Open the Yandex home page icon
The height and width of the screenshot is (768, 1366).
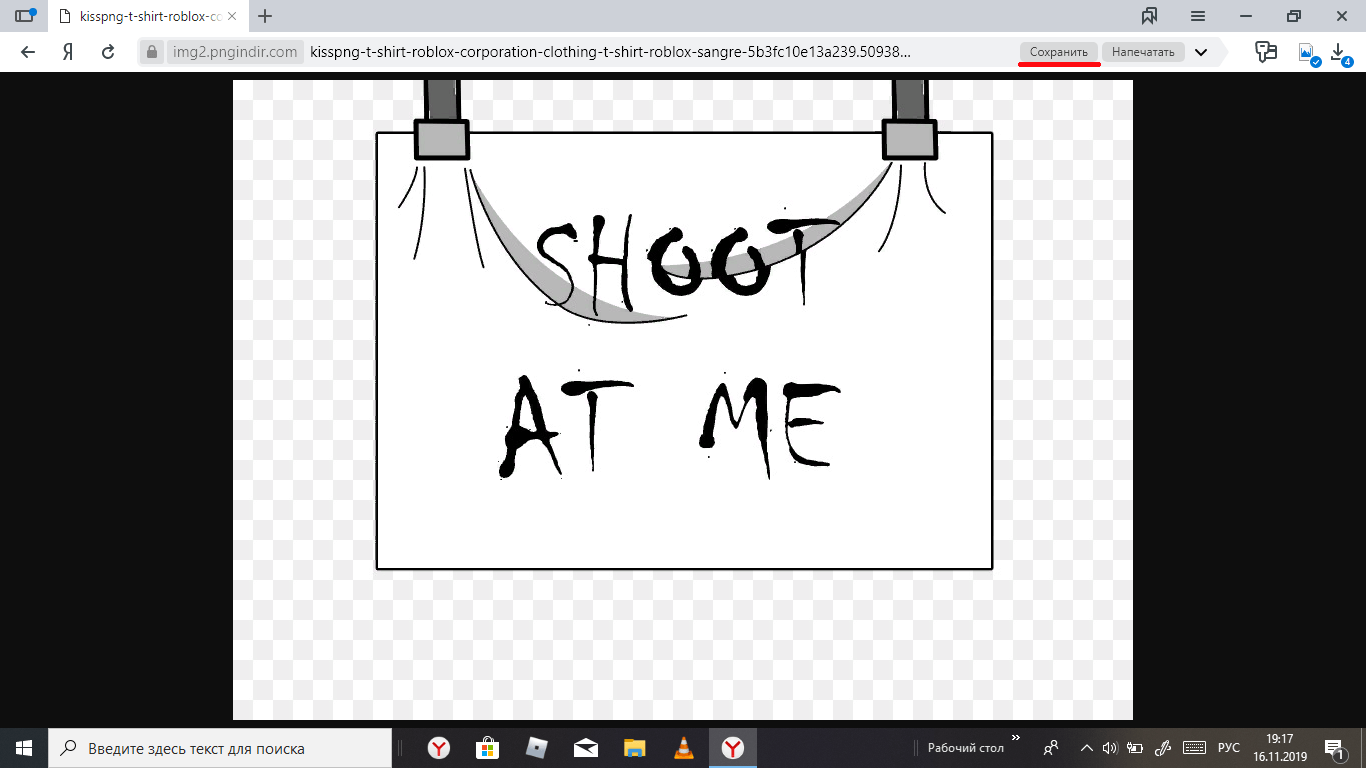[68, 52]
